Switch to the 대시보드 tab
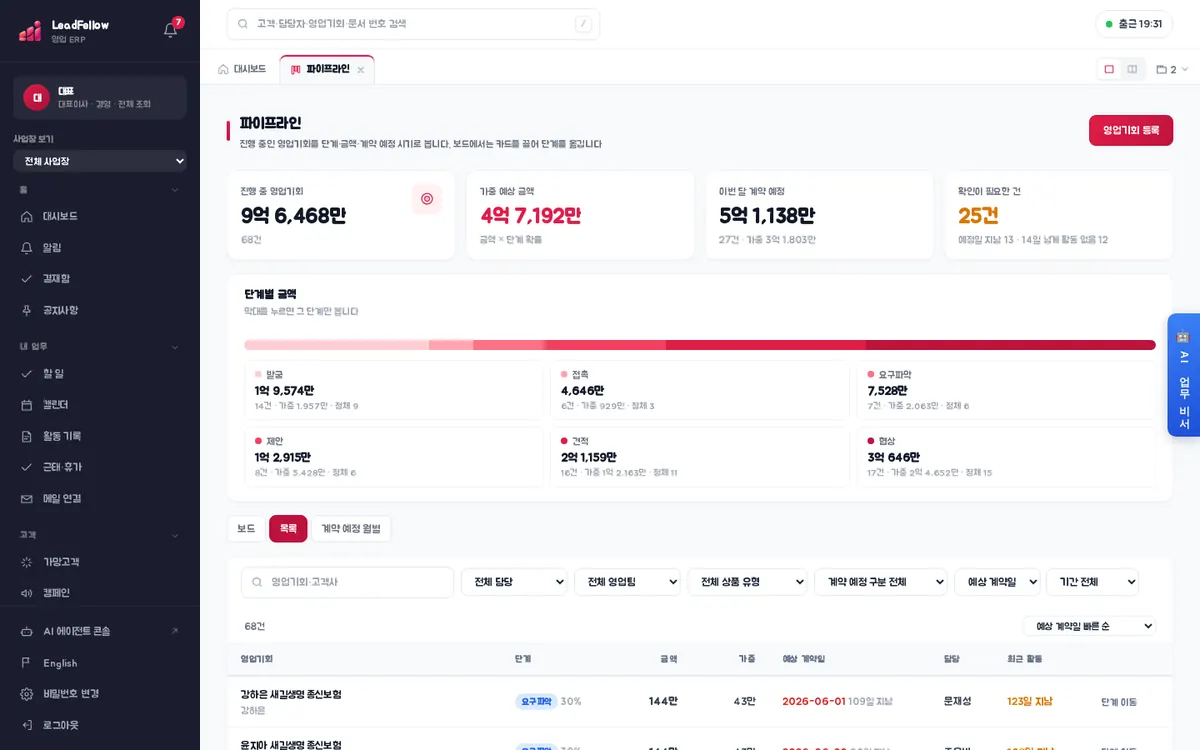The image size is (1200, 750). [242, 69]
